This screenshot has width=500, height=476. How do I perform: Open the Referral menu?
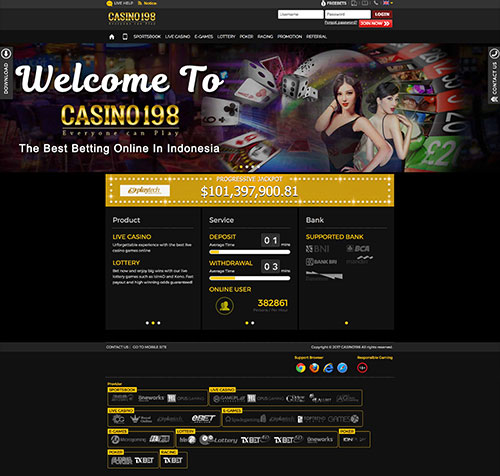316,37
